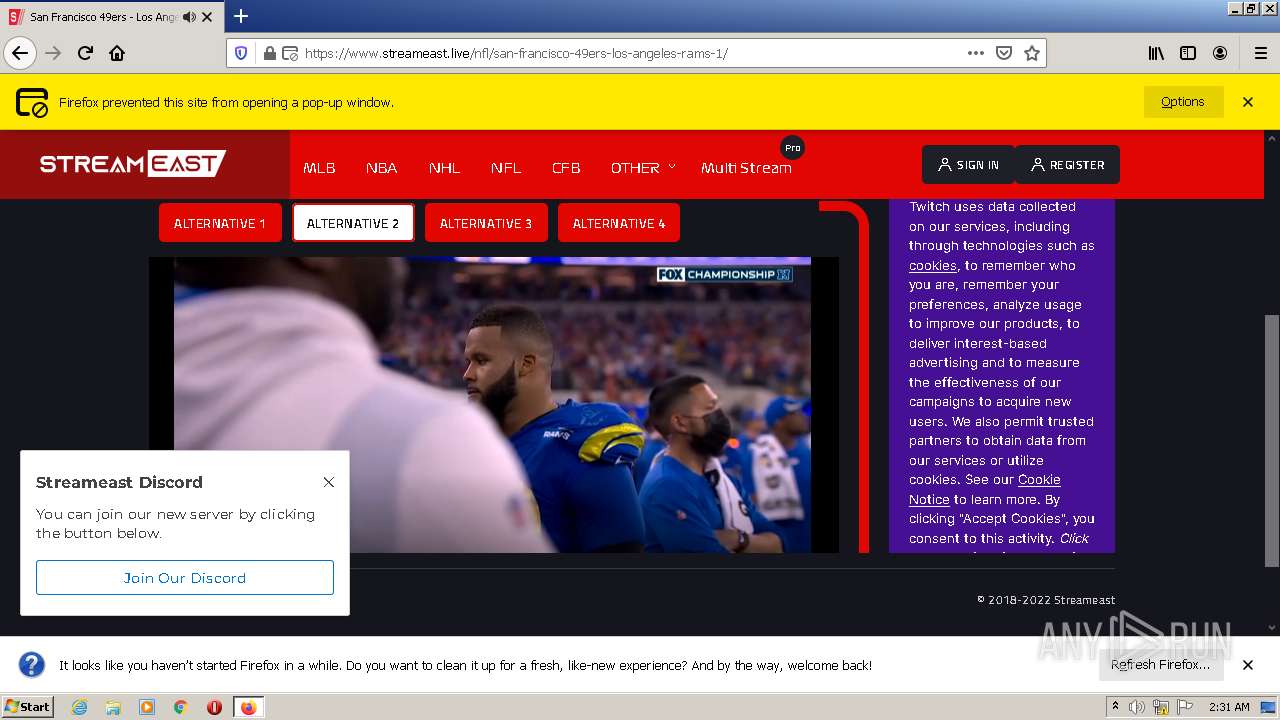The width and height of the screenshot is (1280, 720).
Task: Open the MLB section
Action: pos(319,168)
